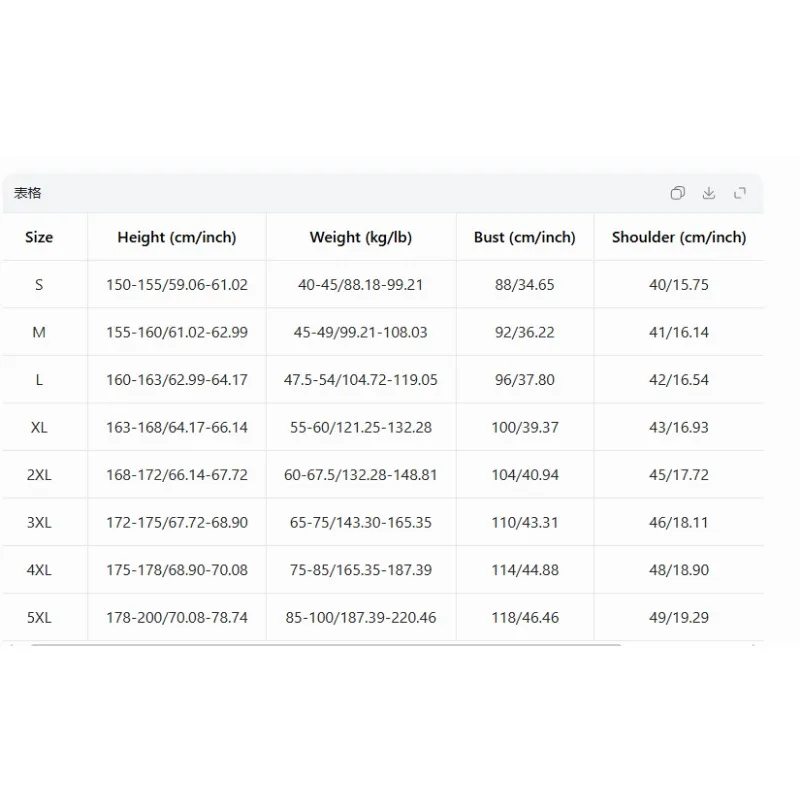Viewport: 800px width, 800px height.
Task: Click the XL size cell
Action: (39, 427)
